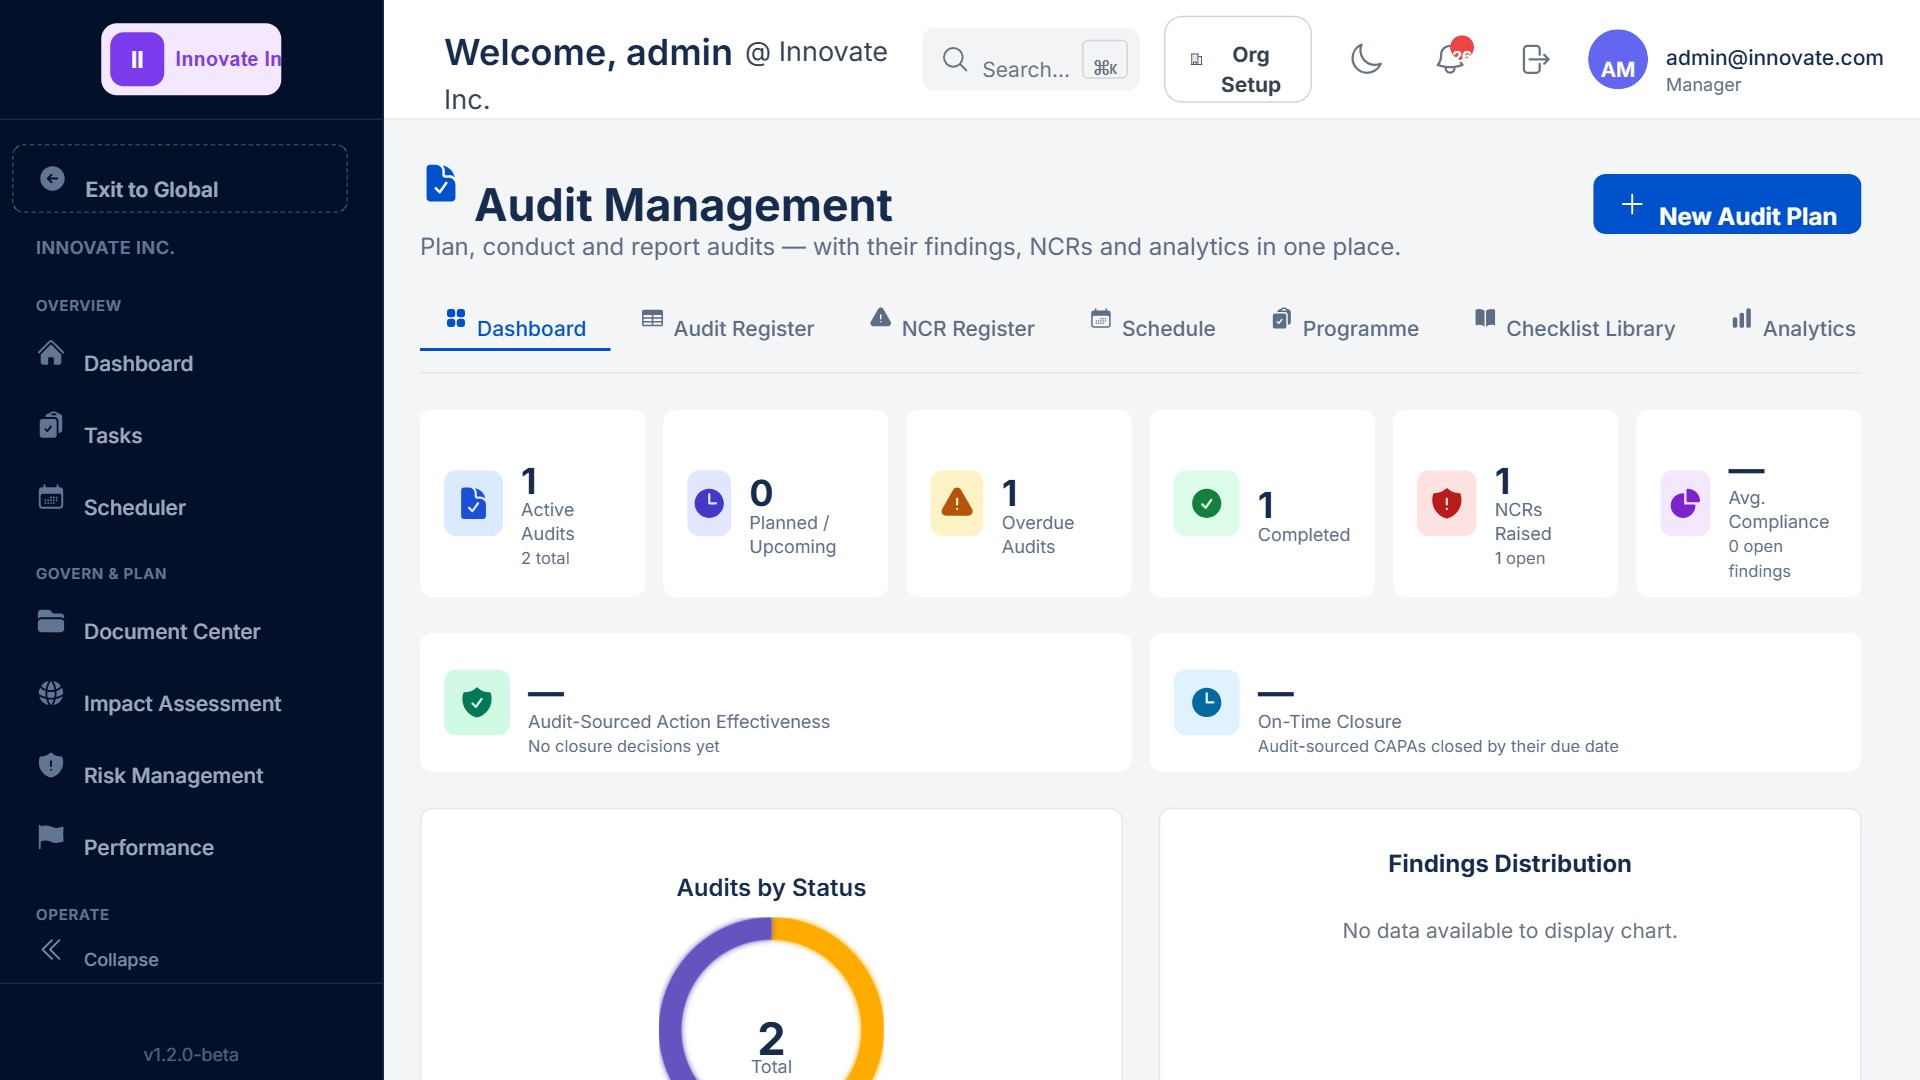Viewport: 1920px width, 1080px height.
Task: Click the Audit-Sourced Action Effectiveness shield icon
Action: pos(477,702)
